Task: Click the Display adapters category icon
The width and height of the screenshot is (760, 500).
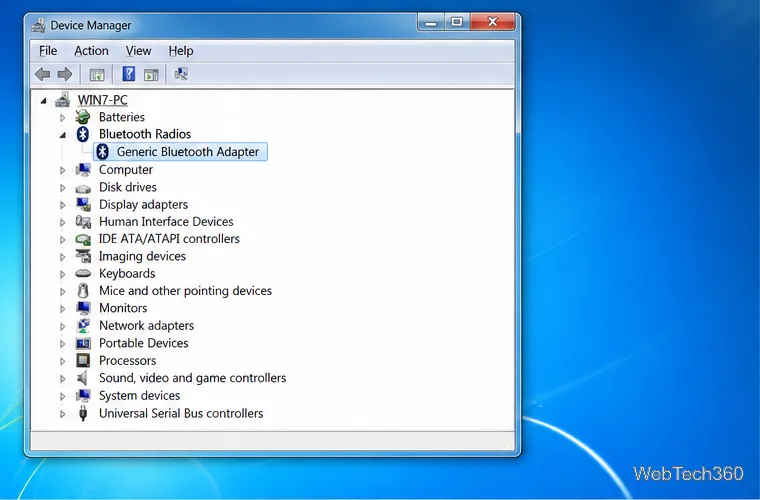Action: [83, 204]
